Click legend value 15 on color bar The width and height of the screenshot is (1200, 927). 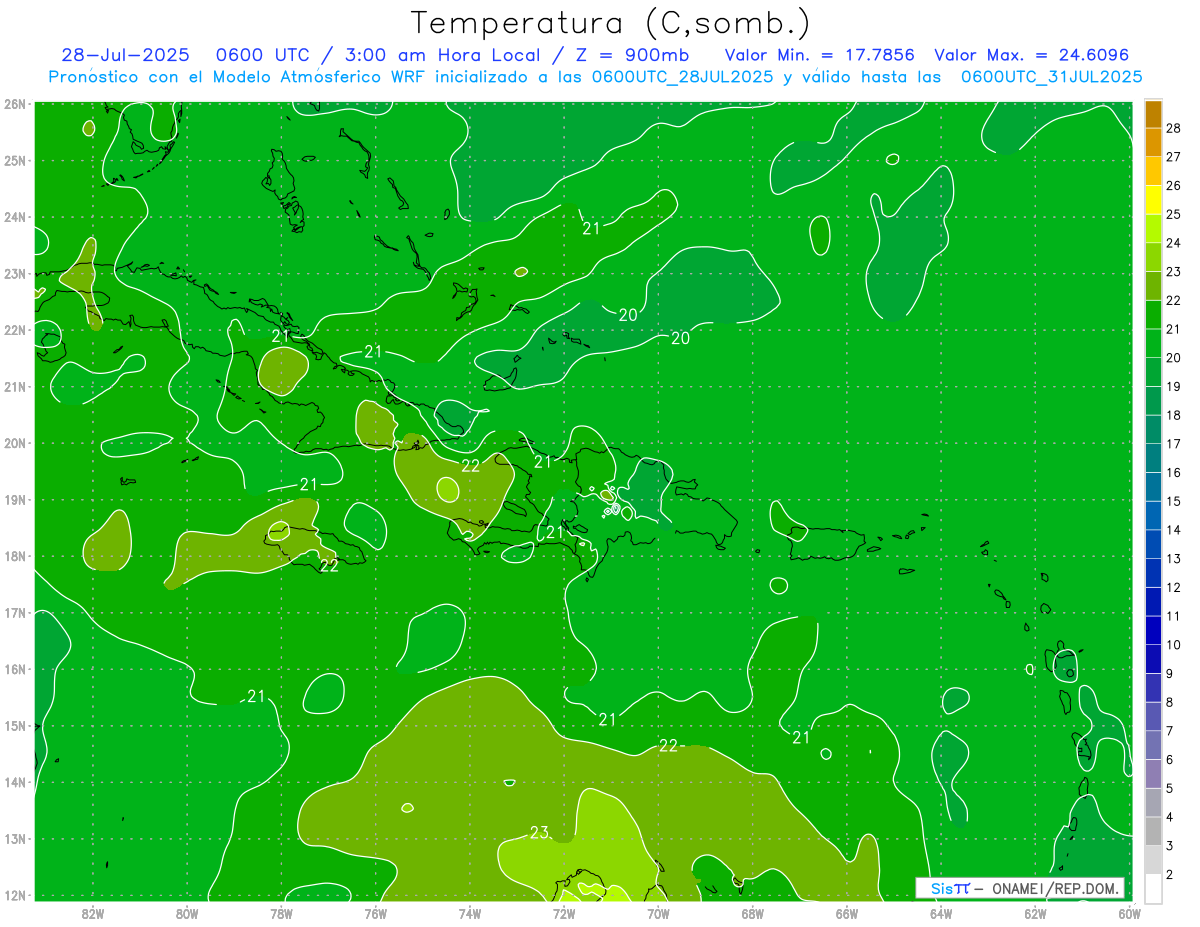1174,502
